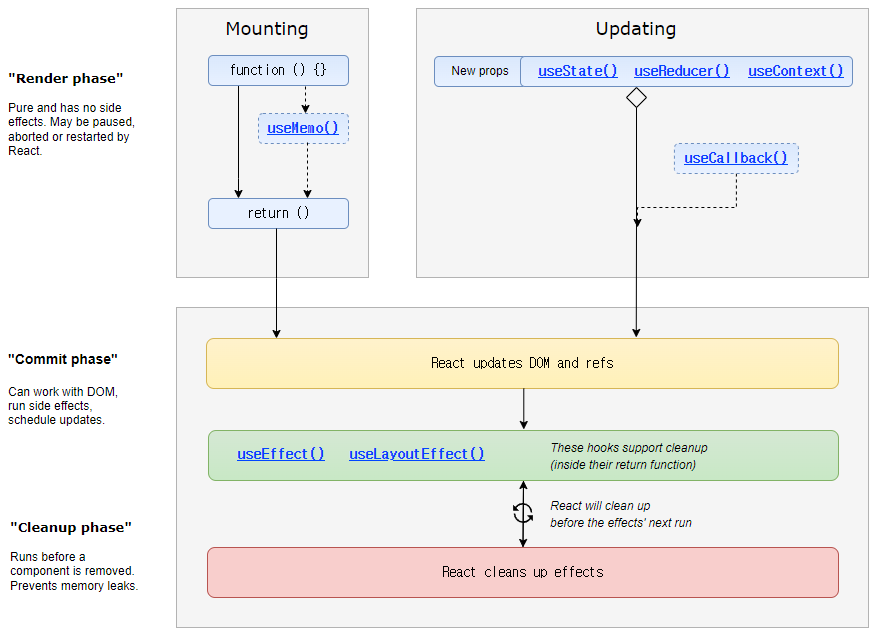Click the "Commit phase" heading
The width and height of the screenshot is (883, 635).
point(63,359)
